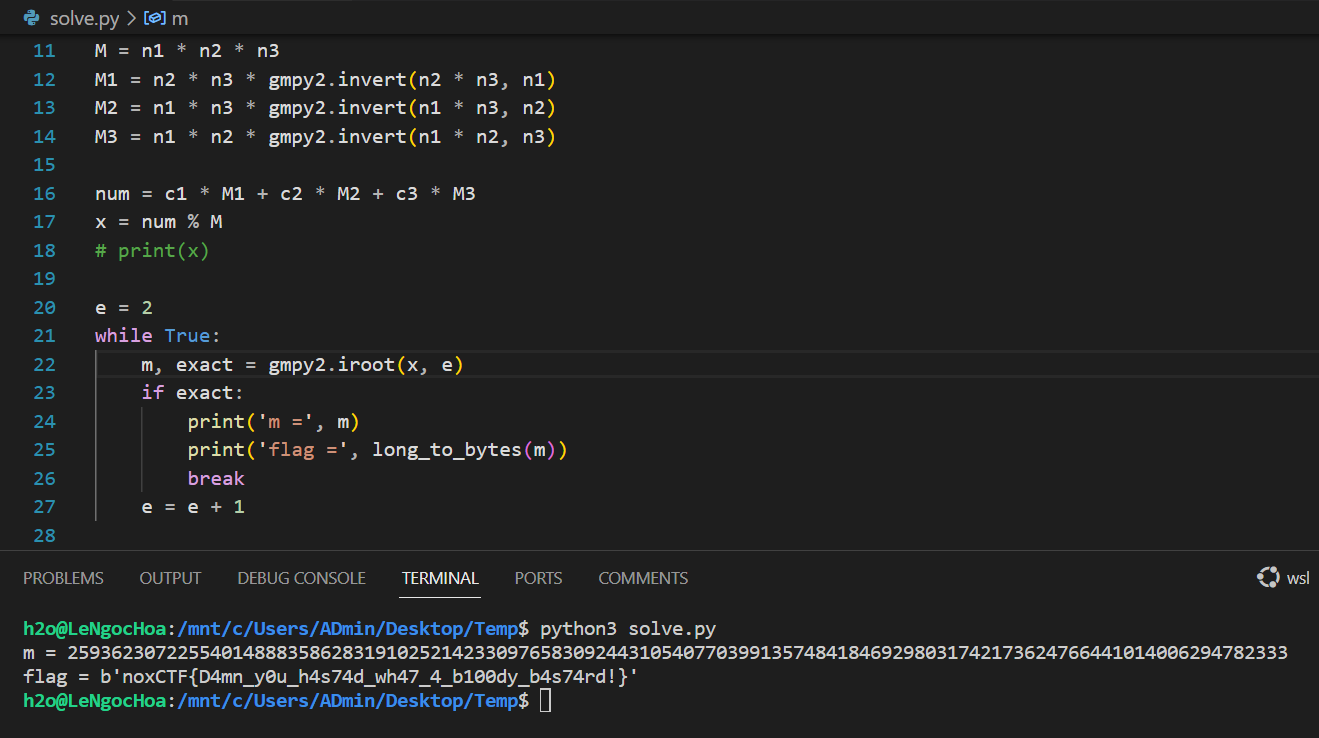Click 'gmpy2.iroot' call on line 22
Screen dimensions: 1319x738
[x=331, y=364]
